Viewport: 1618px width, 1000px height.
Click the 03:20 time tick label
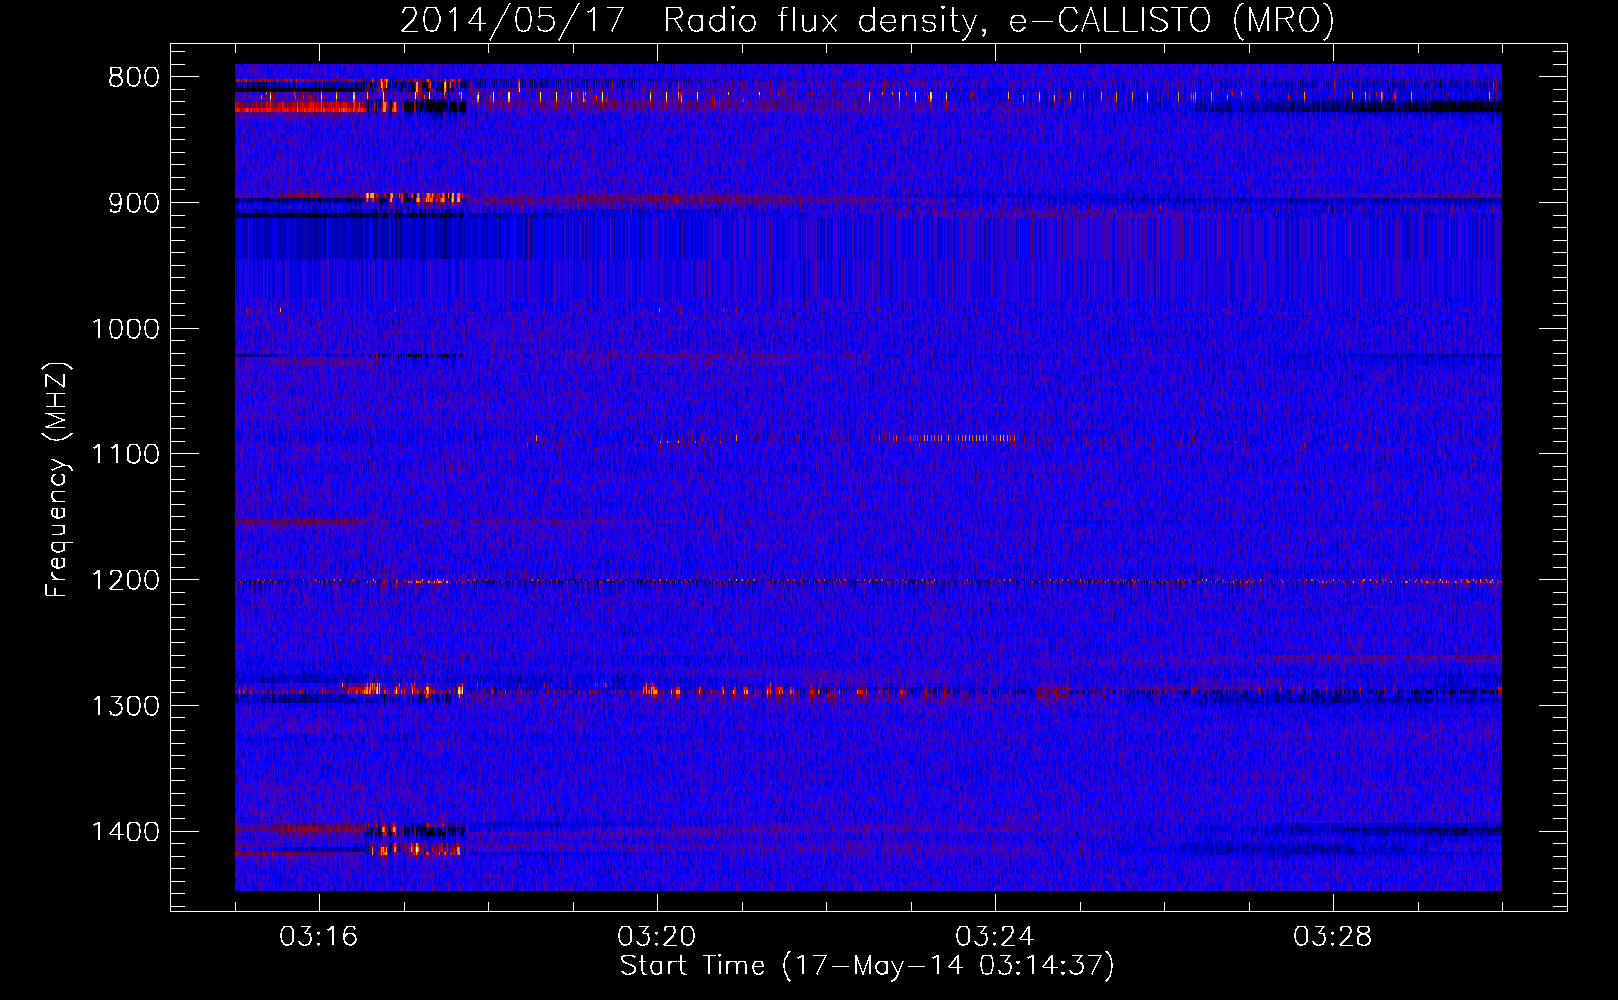tap(656, 937)
